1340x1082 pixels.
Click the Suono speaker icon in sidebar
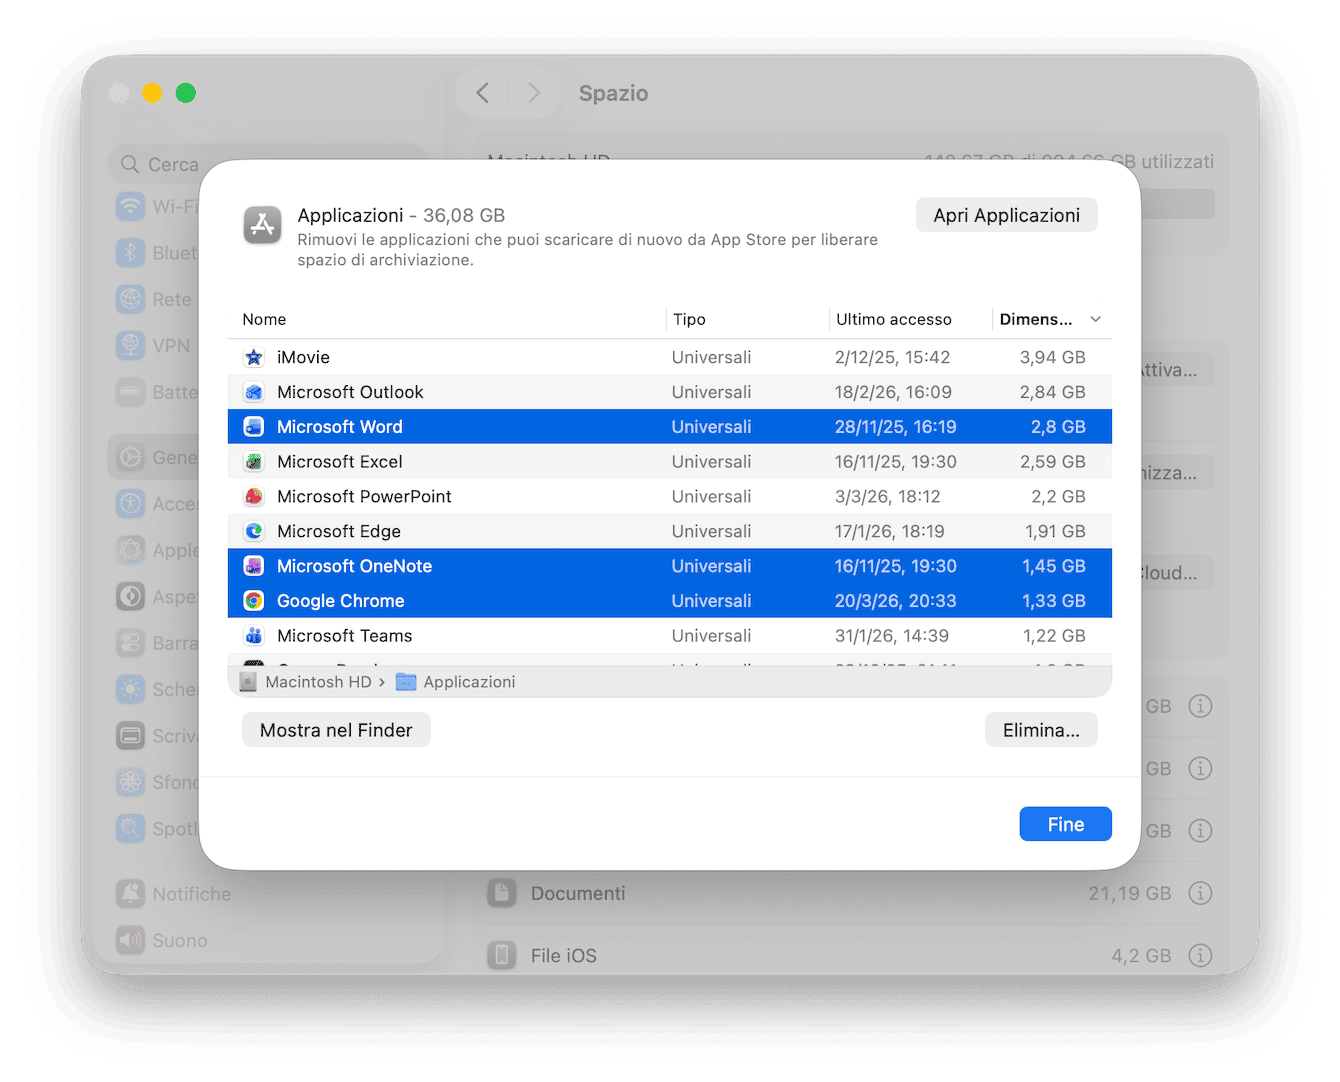coord(131,940)
